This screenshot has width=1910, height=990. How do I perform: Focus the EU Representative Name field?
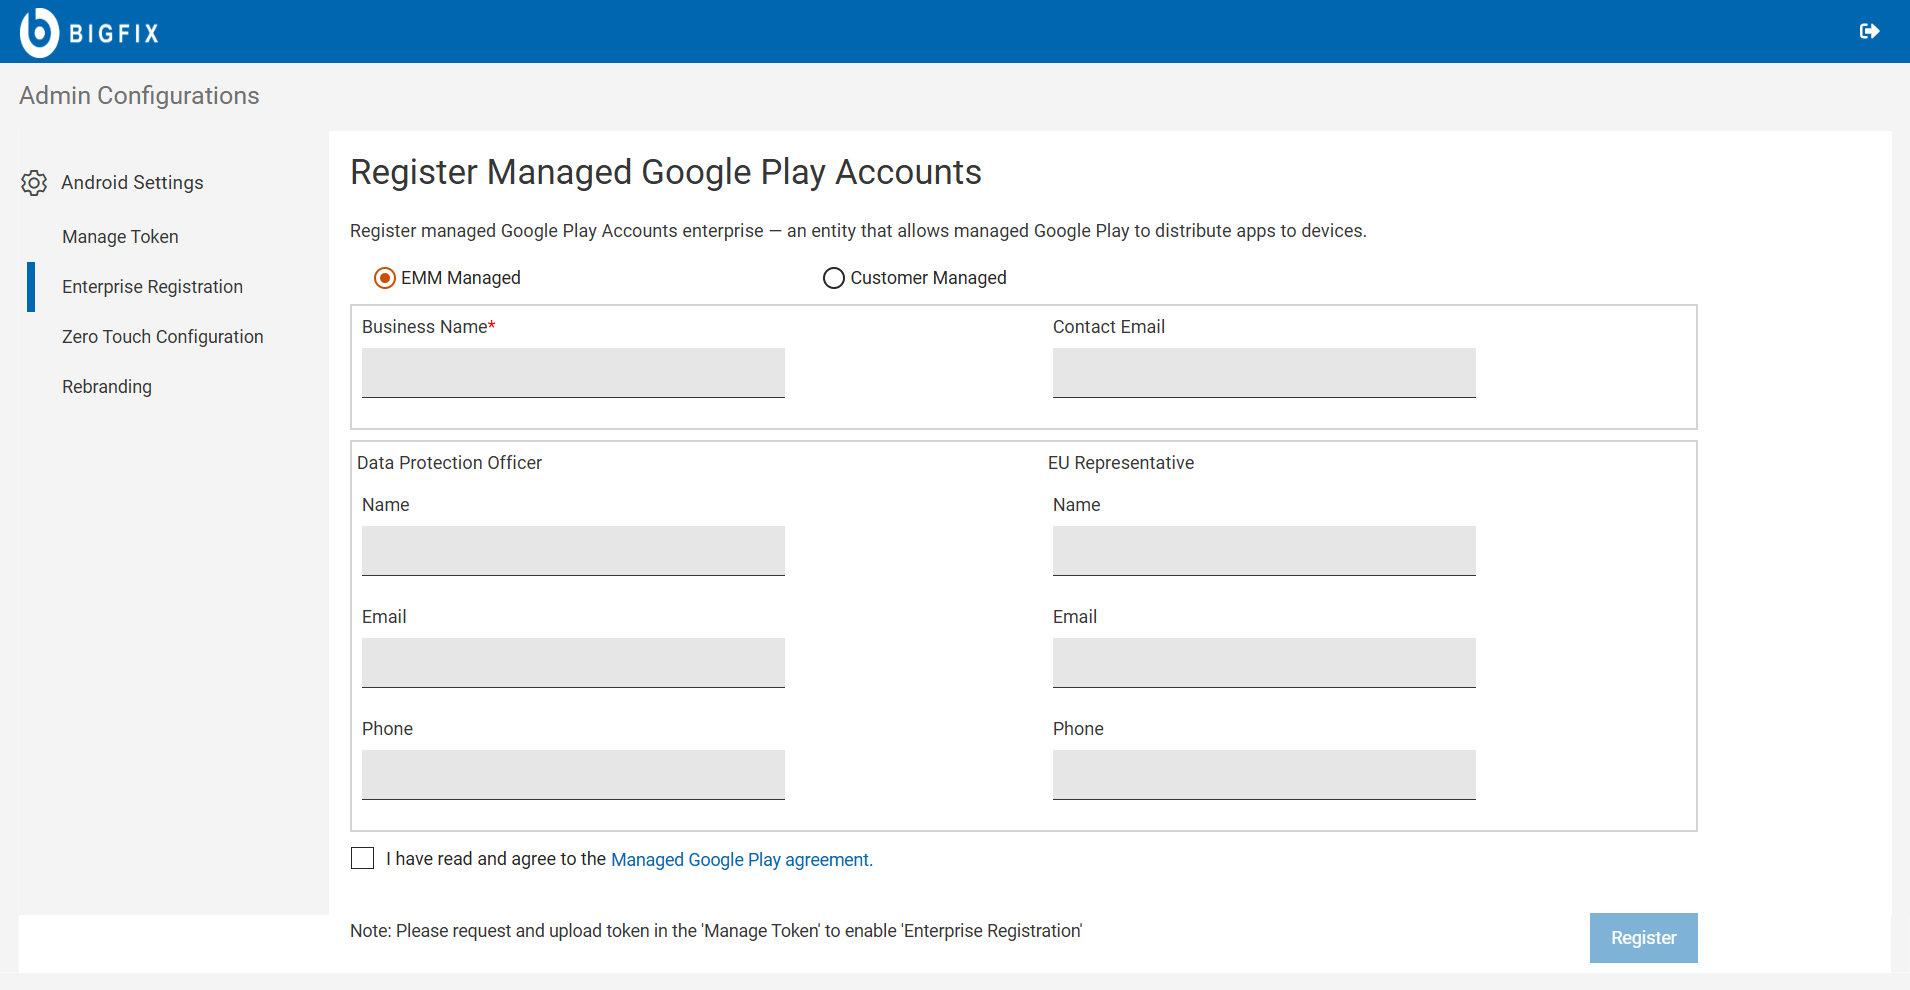tap(1264, 551)
